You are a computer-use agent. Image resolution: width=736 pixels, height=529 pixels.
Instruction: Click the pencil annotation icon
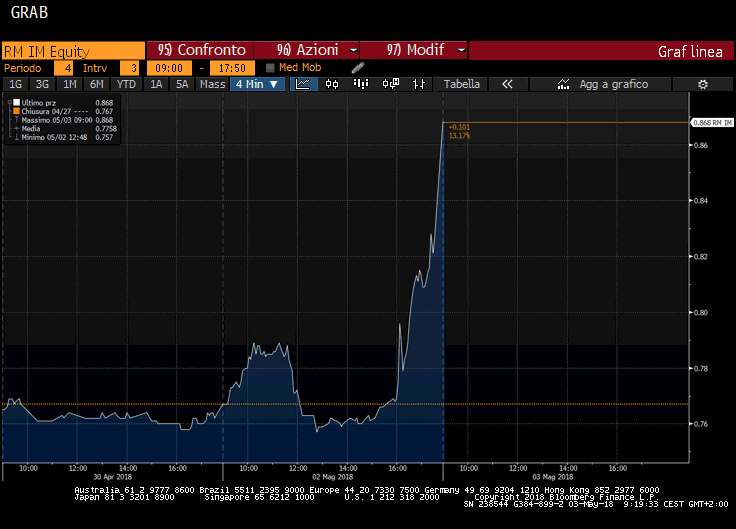(x=358, y=67)
